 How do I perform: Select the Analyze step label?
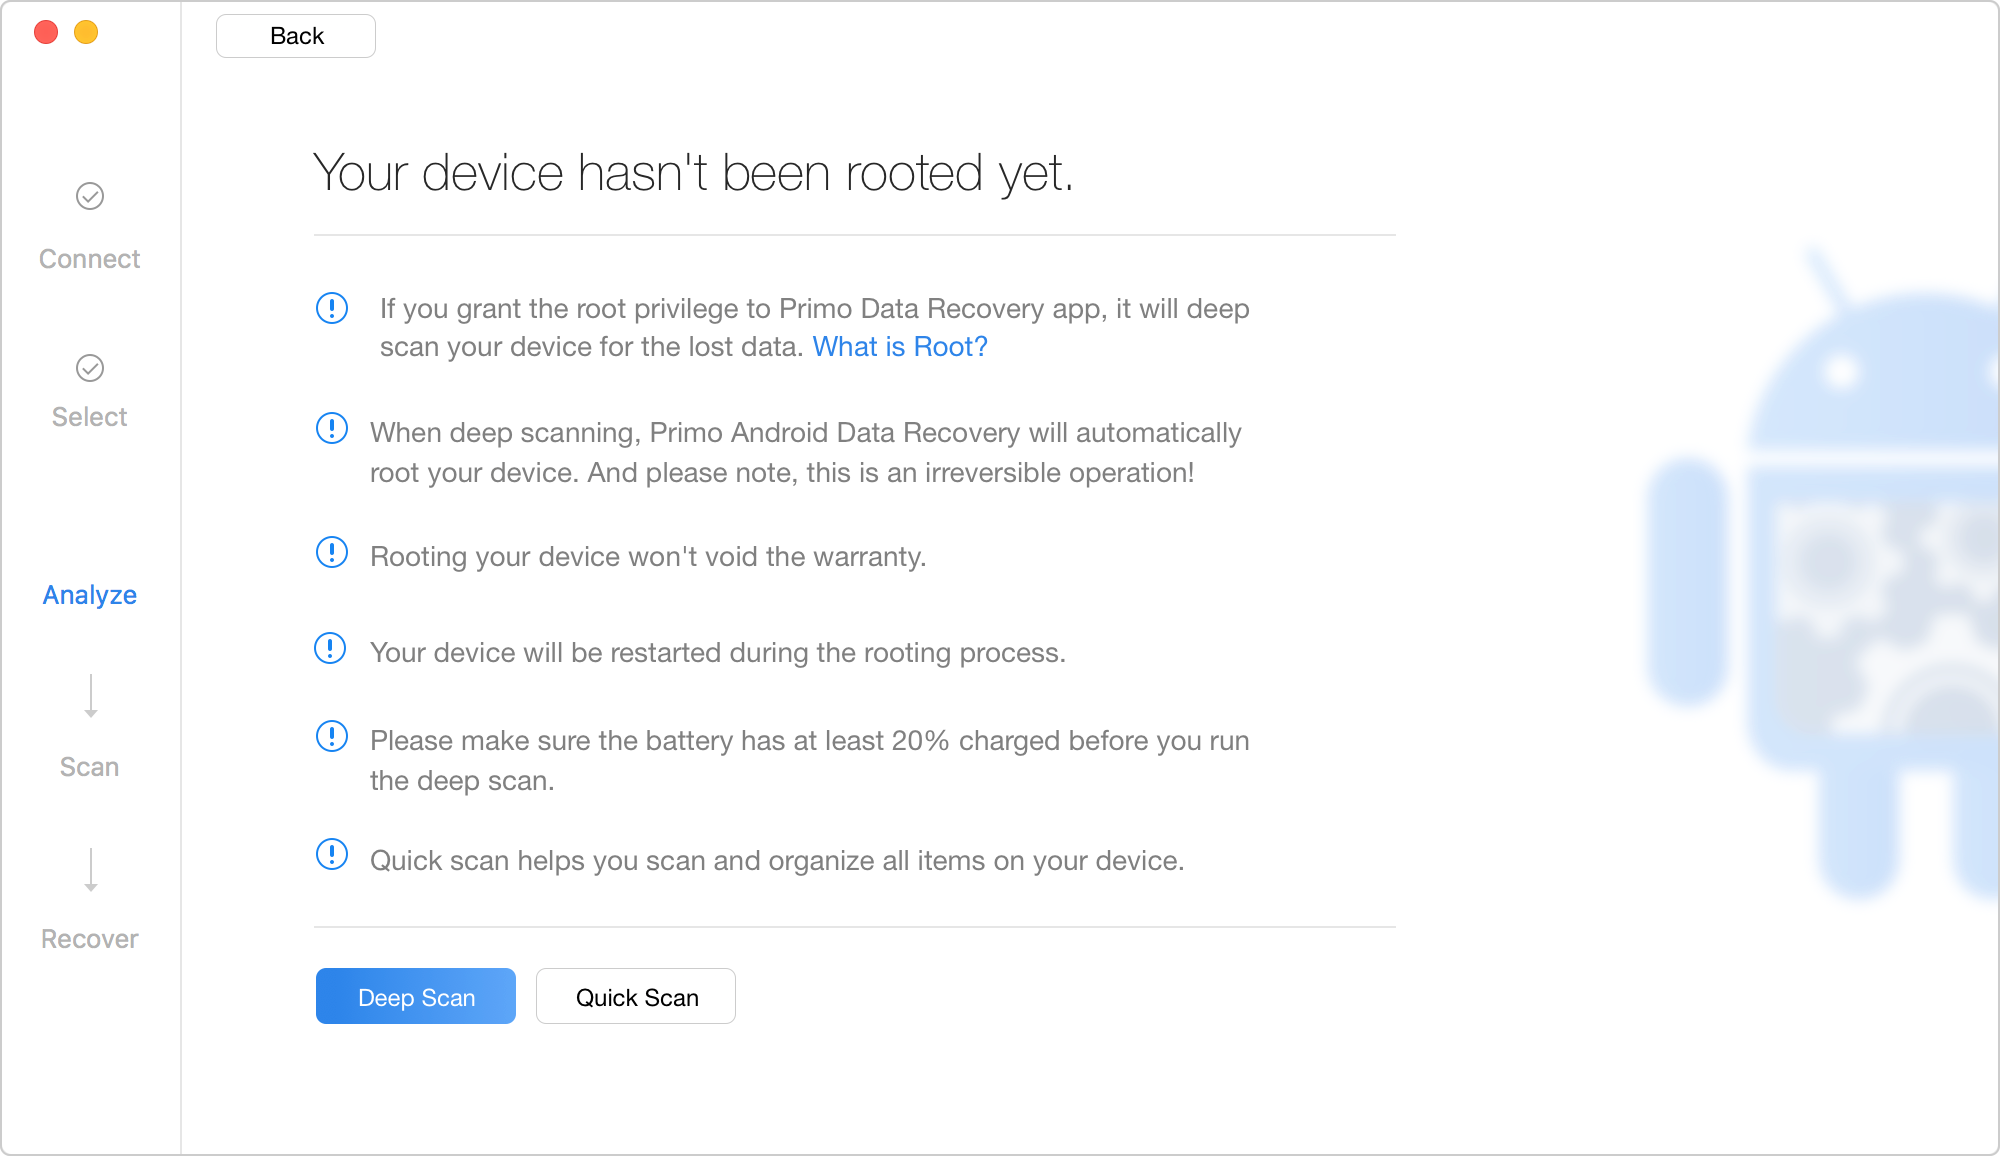point(90,595)
